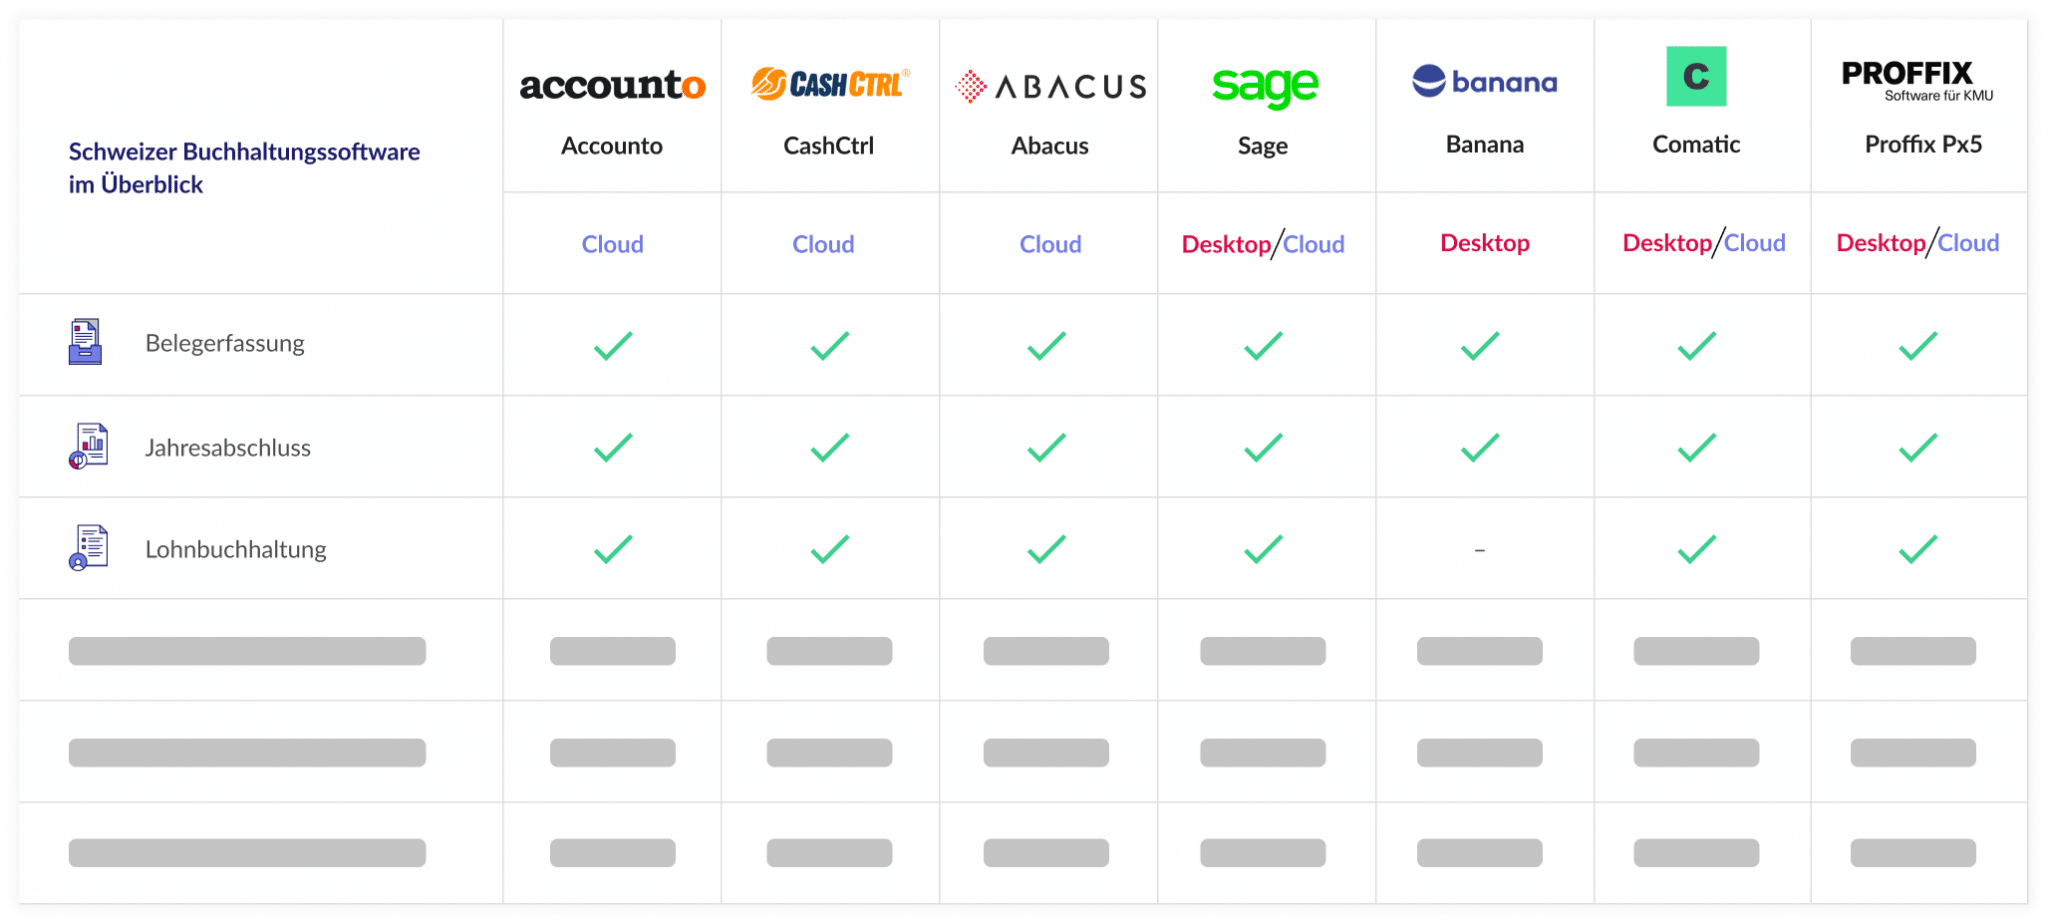The width and height of the screenshot is (2048, 924).
Task: Click the Jahresabschluss chart icon
Action: pos(89,446)
